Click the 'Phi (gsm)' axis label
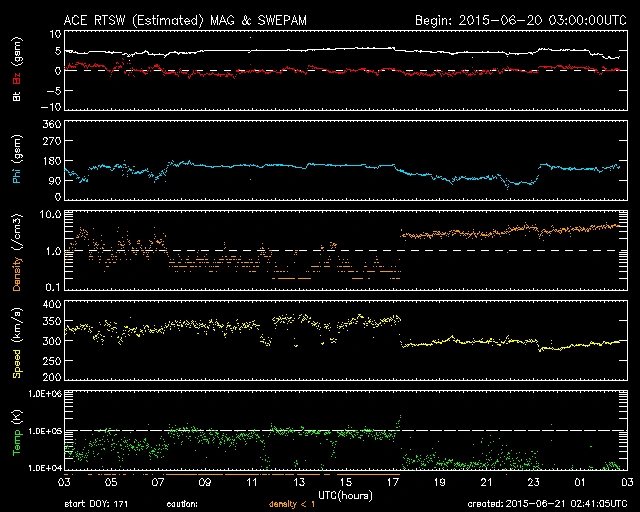This screenshot has width=640, height=512. (x=17, y=159)
